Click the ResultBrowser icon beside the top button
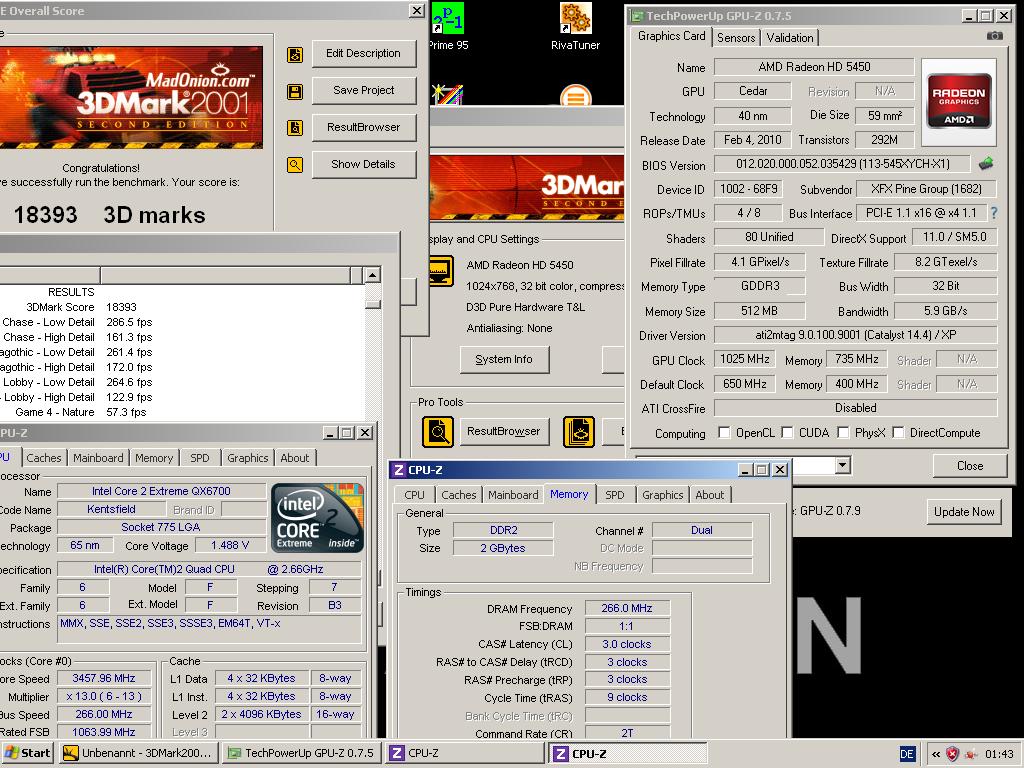 295,128
